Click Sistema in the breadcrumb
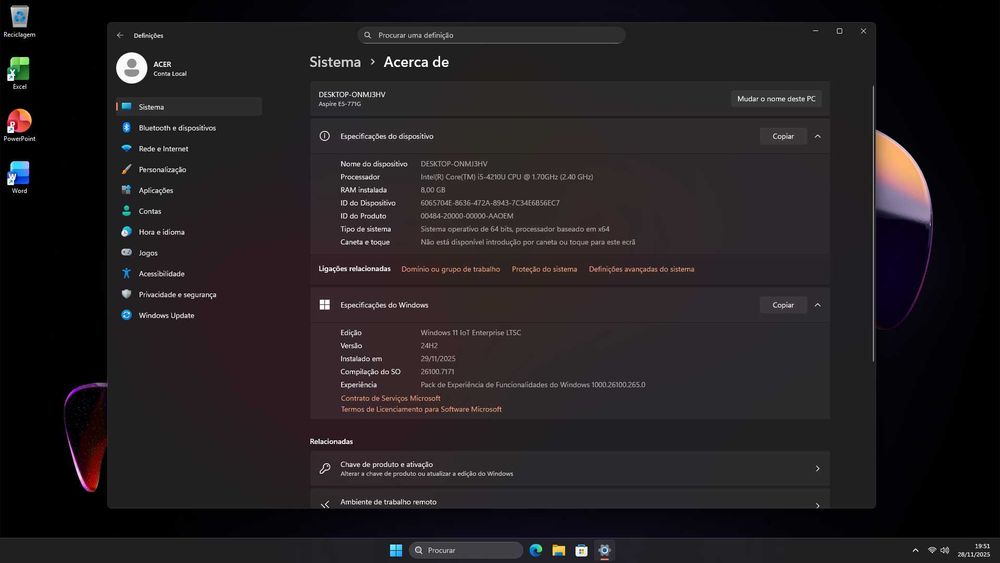This screenshot has height=563, width=1000. point(335,62)
